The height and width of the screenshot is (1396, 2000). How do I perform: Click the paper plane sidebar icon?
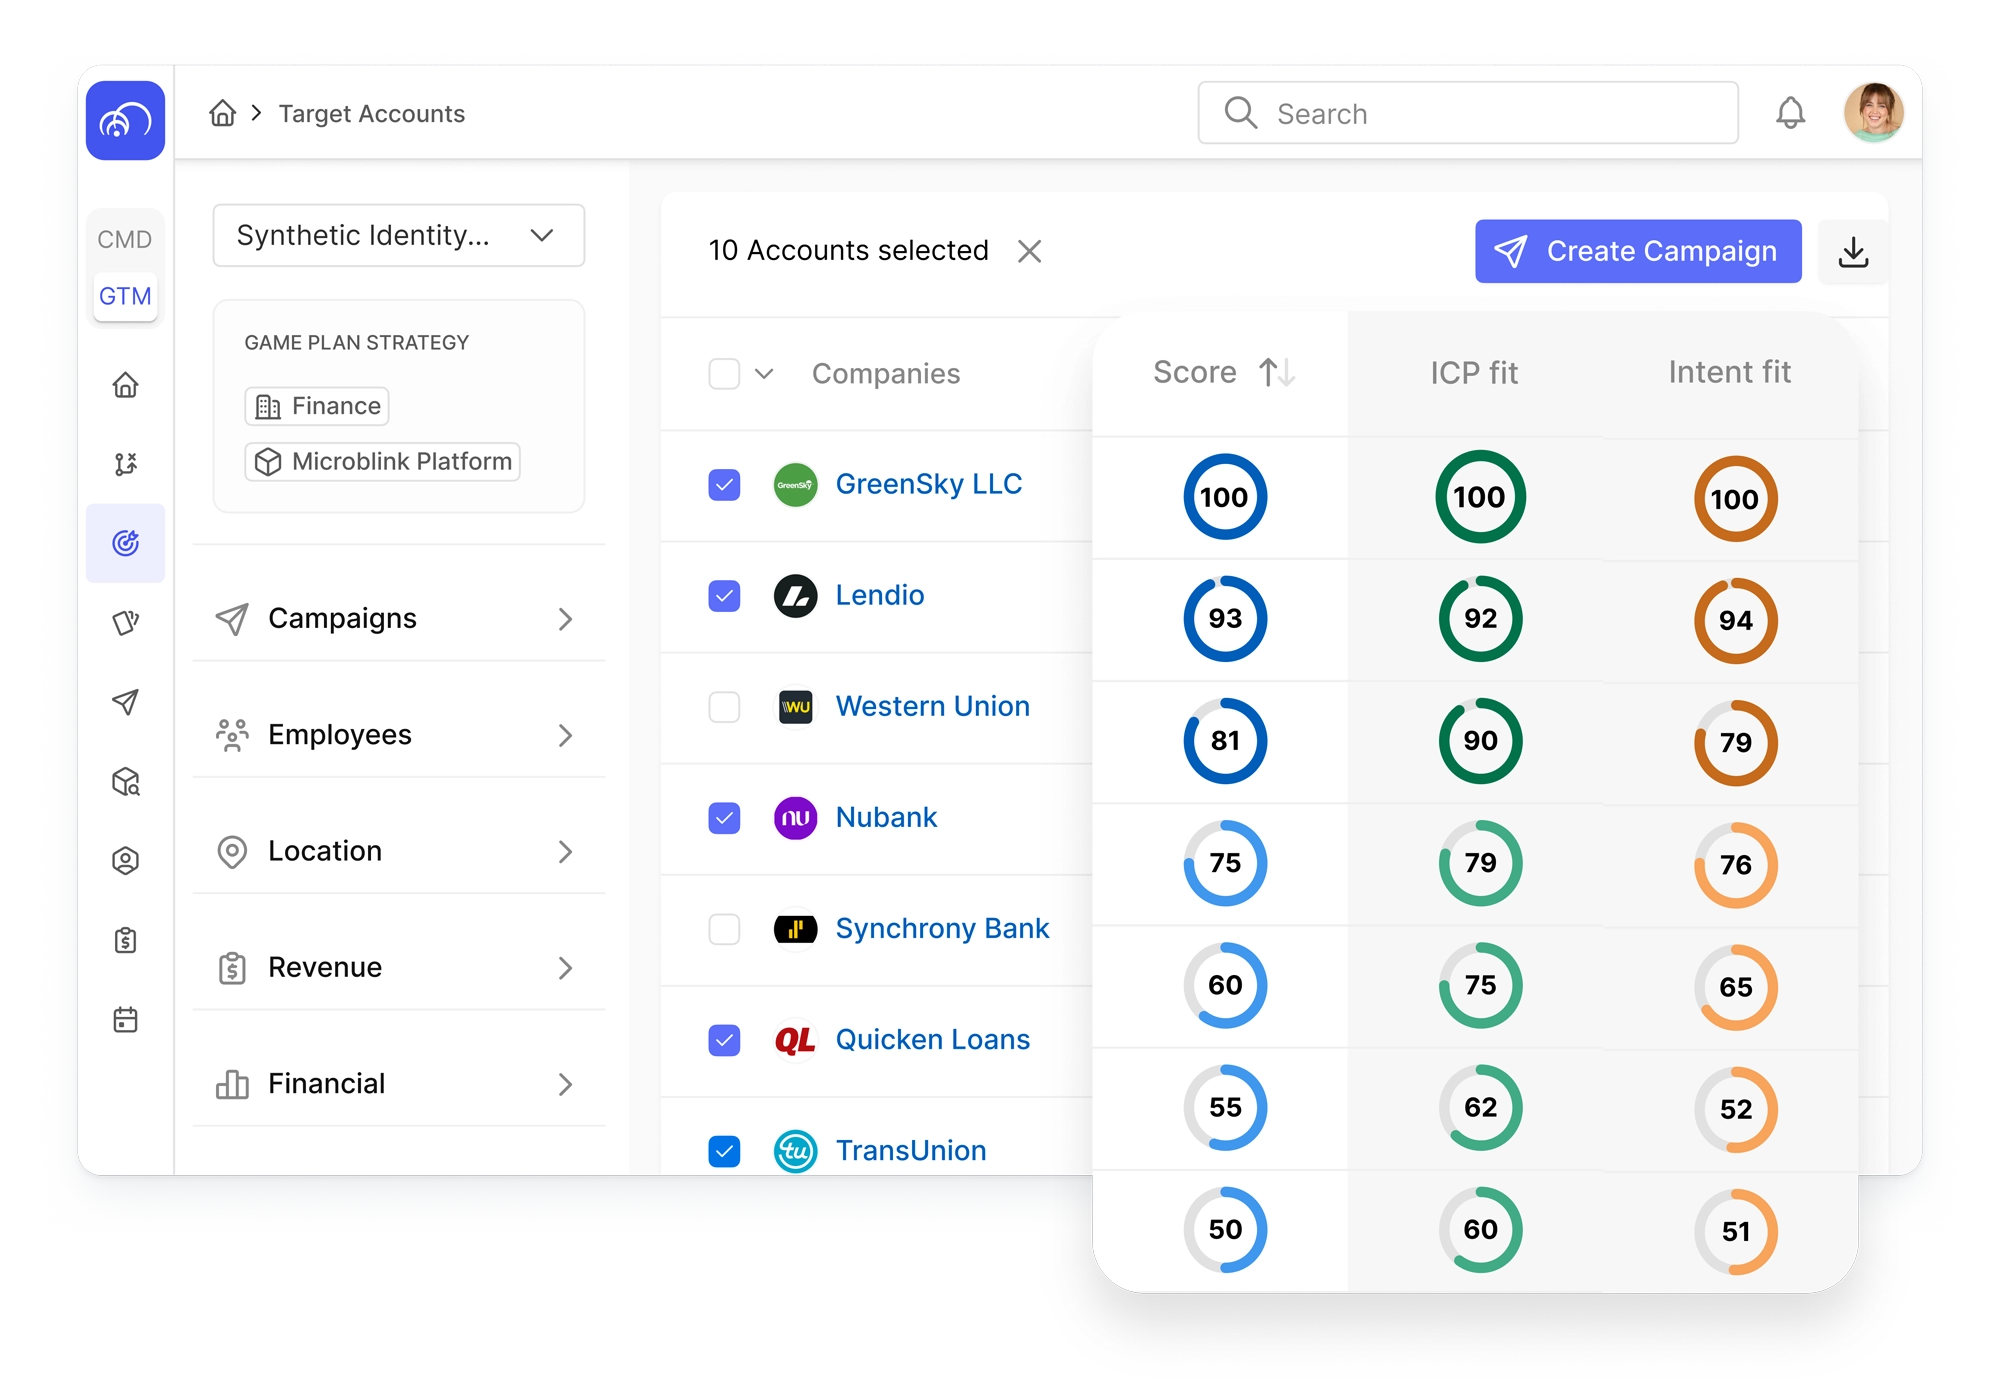125,702
